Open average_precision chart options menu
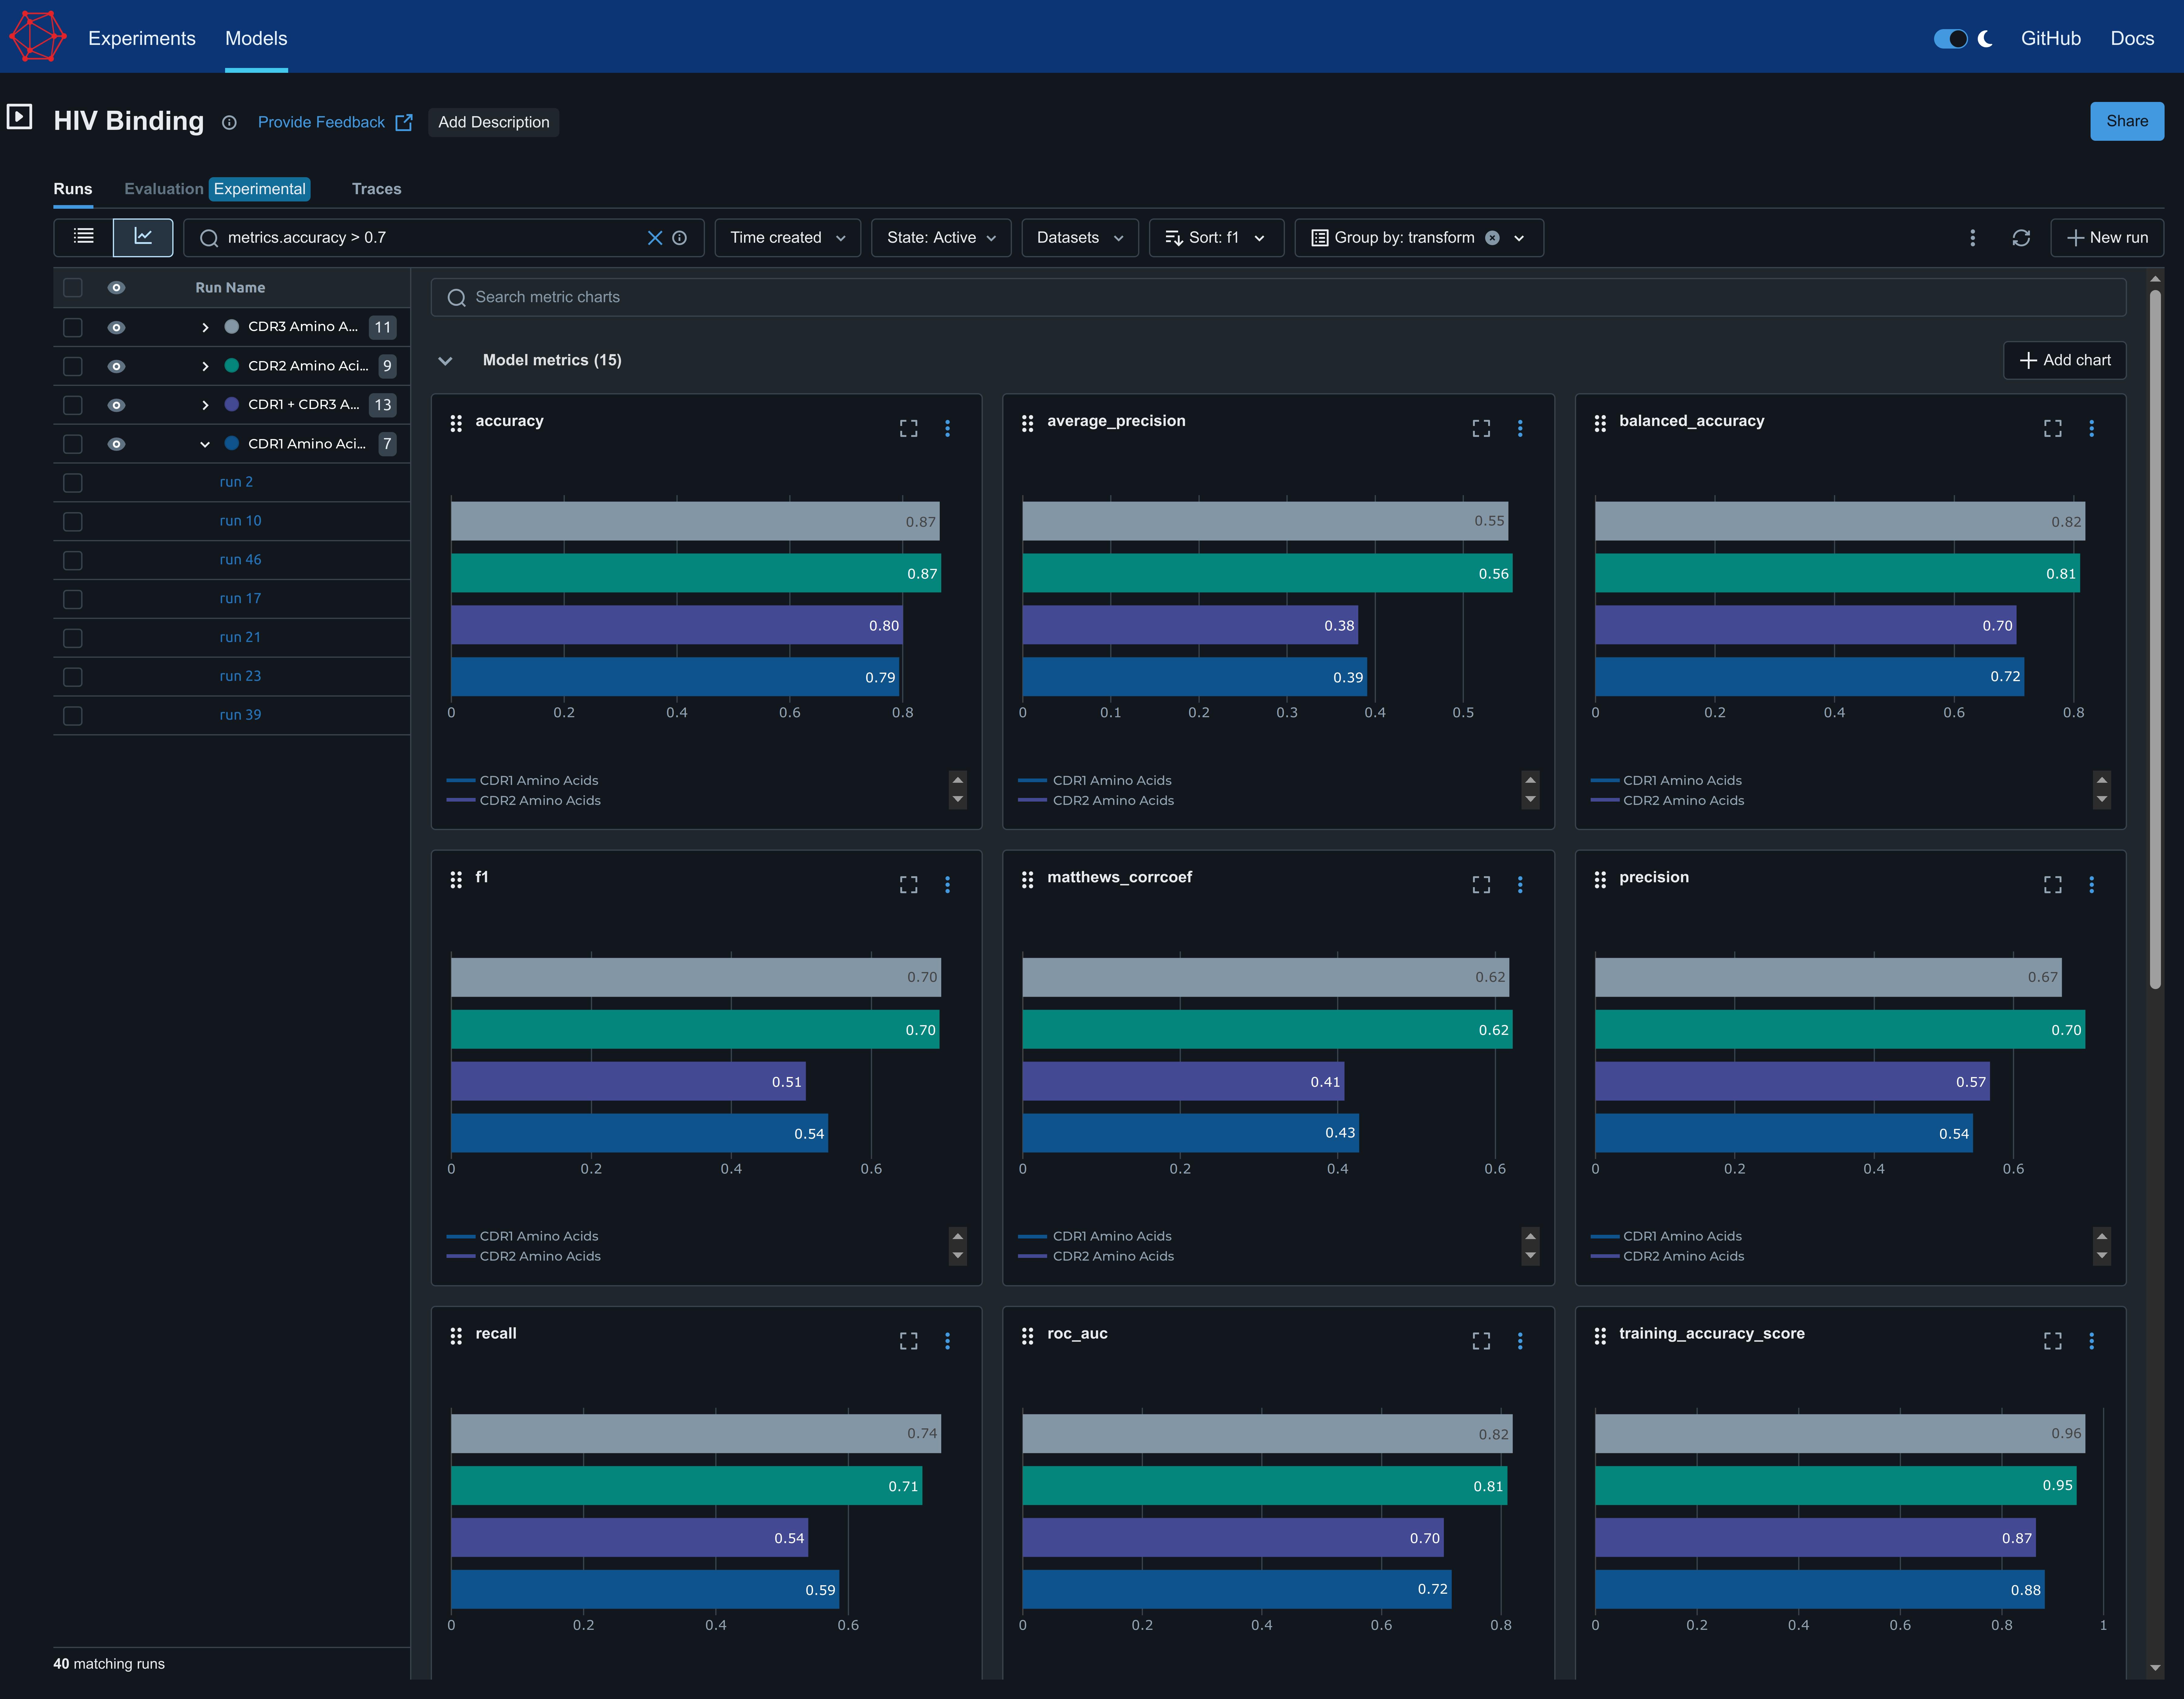This screenshot has width=2184, height=1699. 1520,428
